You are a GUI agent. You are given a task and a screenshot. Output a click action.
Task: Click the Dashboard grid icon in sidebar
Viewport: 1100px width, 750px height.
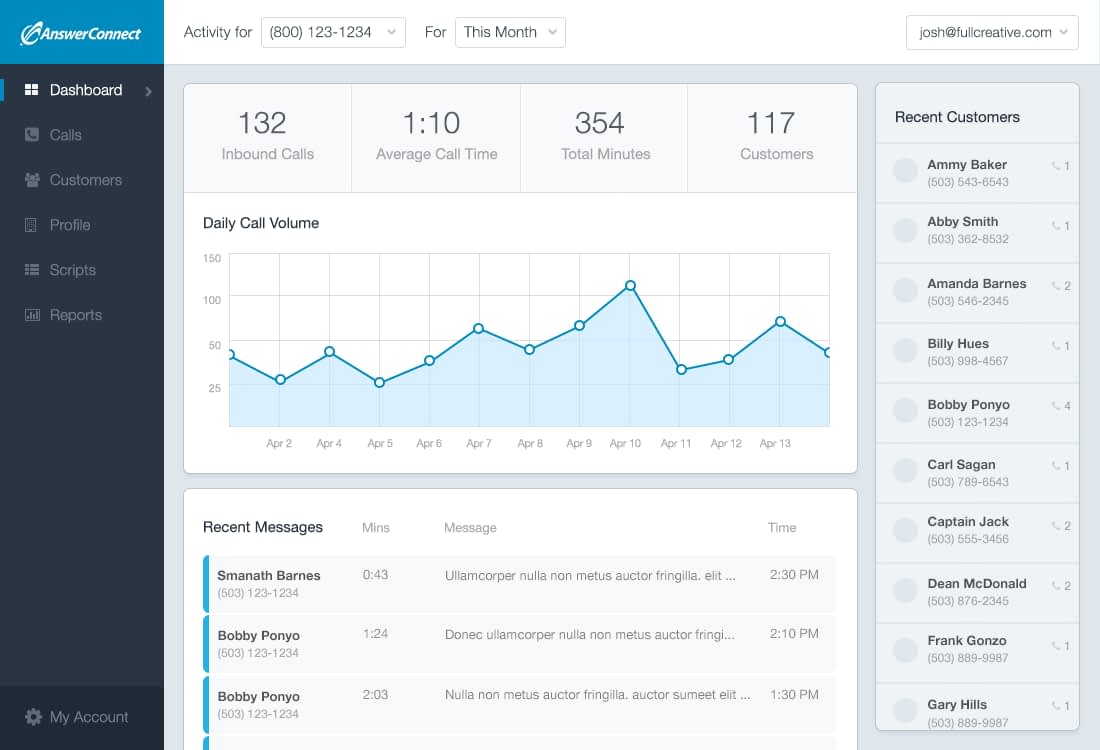[31, 90]
